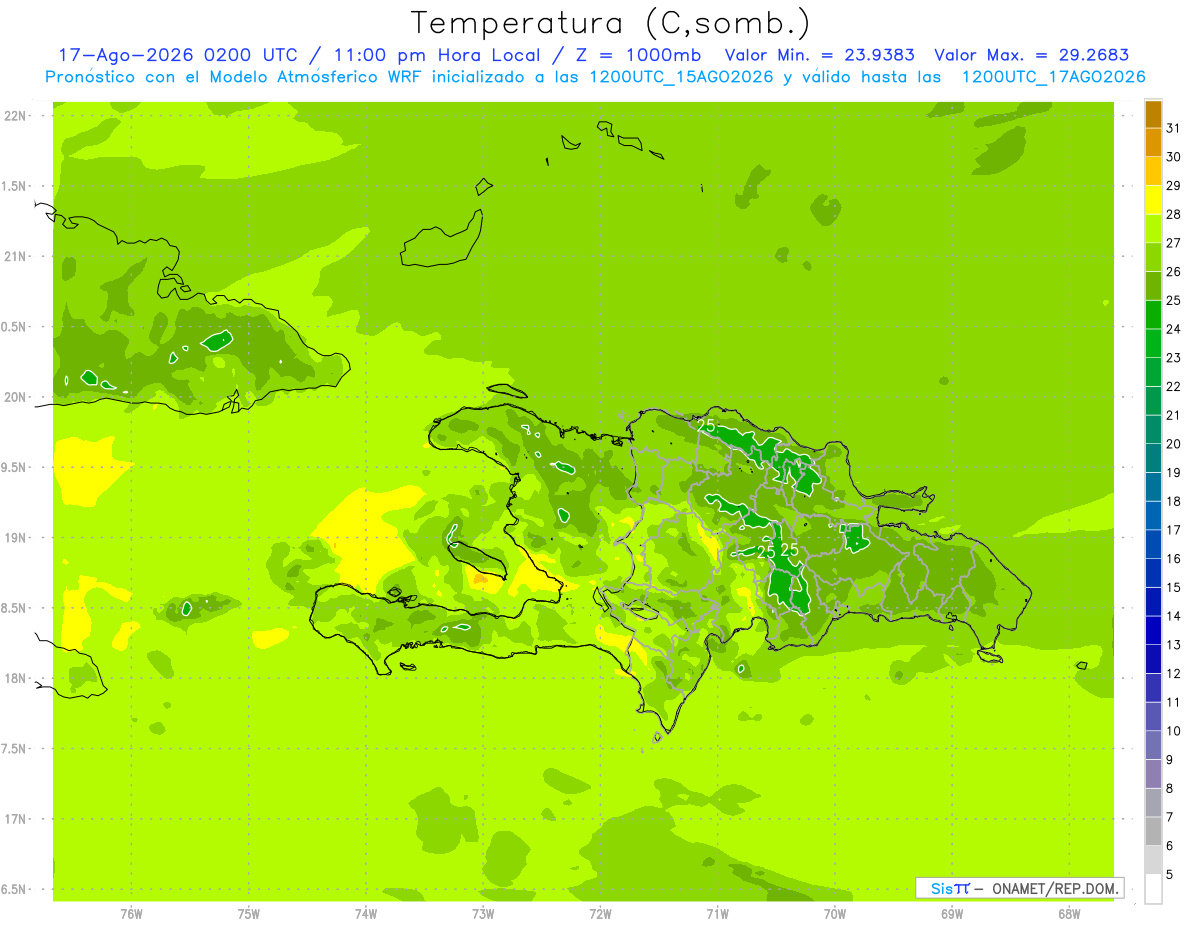Click the '69W' longitude label
1200x927 pixels.
coord(952,914)
